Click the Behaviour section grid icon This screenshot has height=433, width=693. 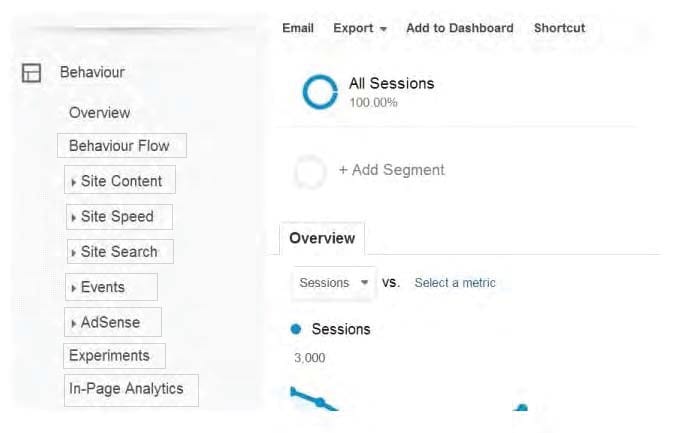(31, 73)
